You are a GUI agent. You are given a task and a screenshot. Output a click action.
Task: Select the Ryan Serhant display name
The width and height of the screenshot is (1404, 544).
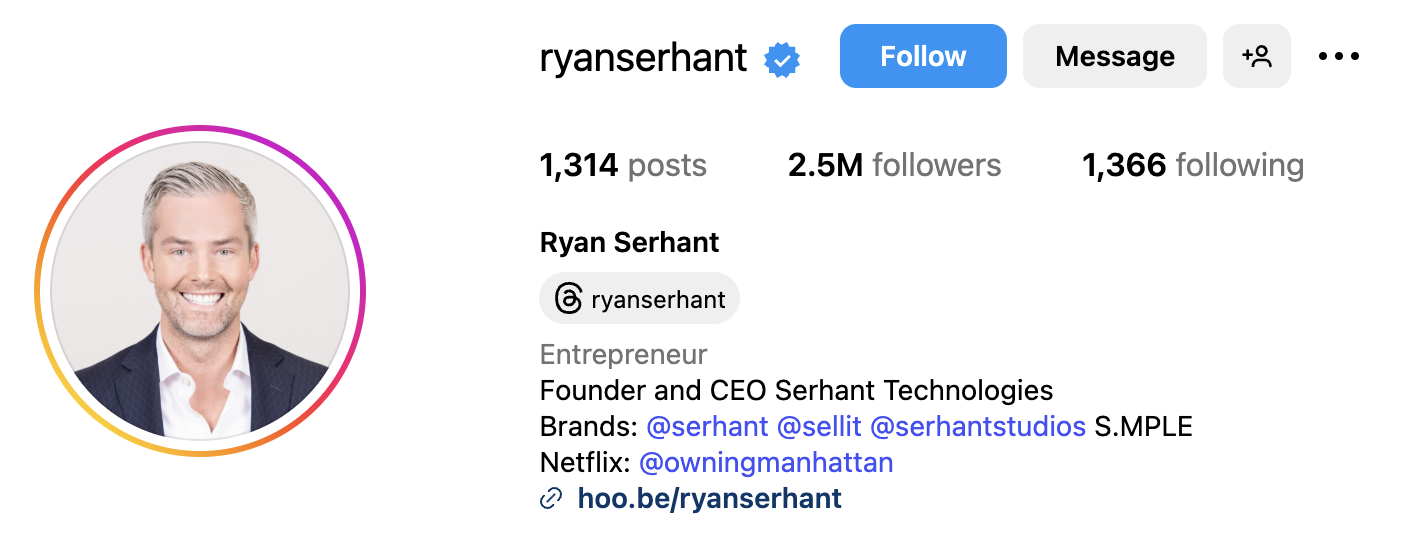tap(630, 242)
